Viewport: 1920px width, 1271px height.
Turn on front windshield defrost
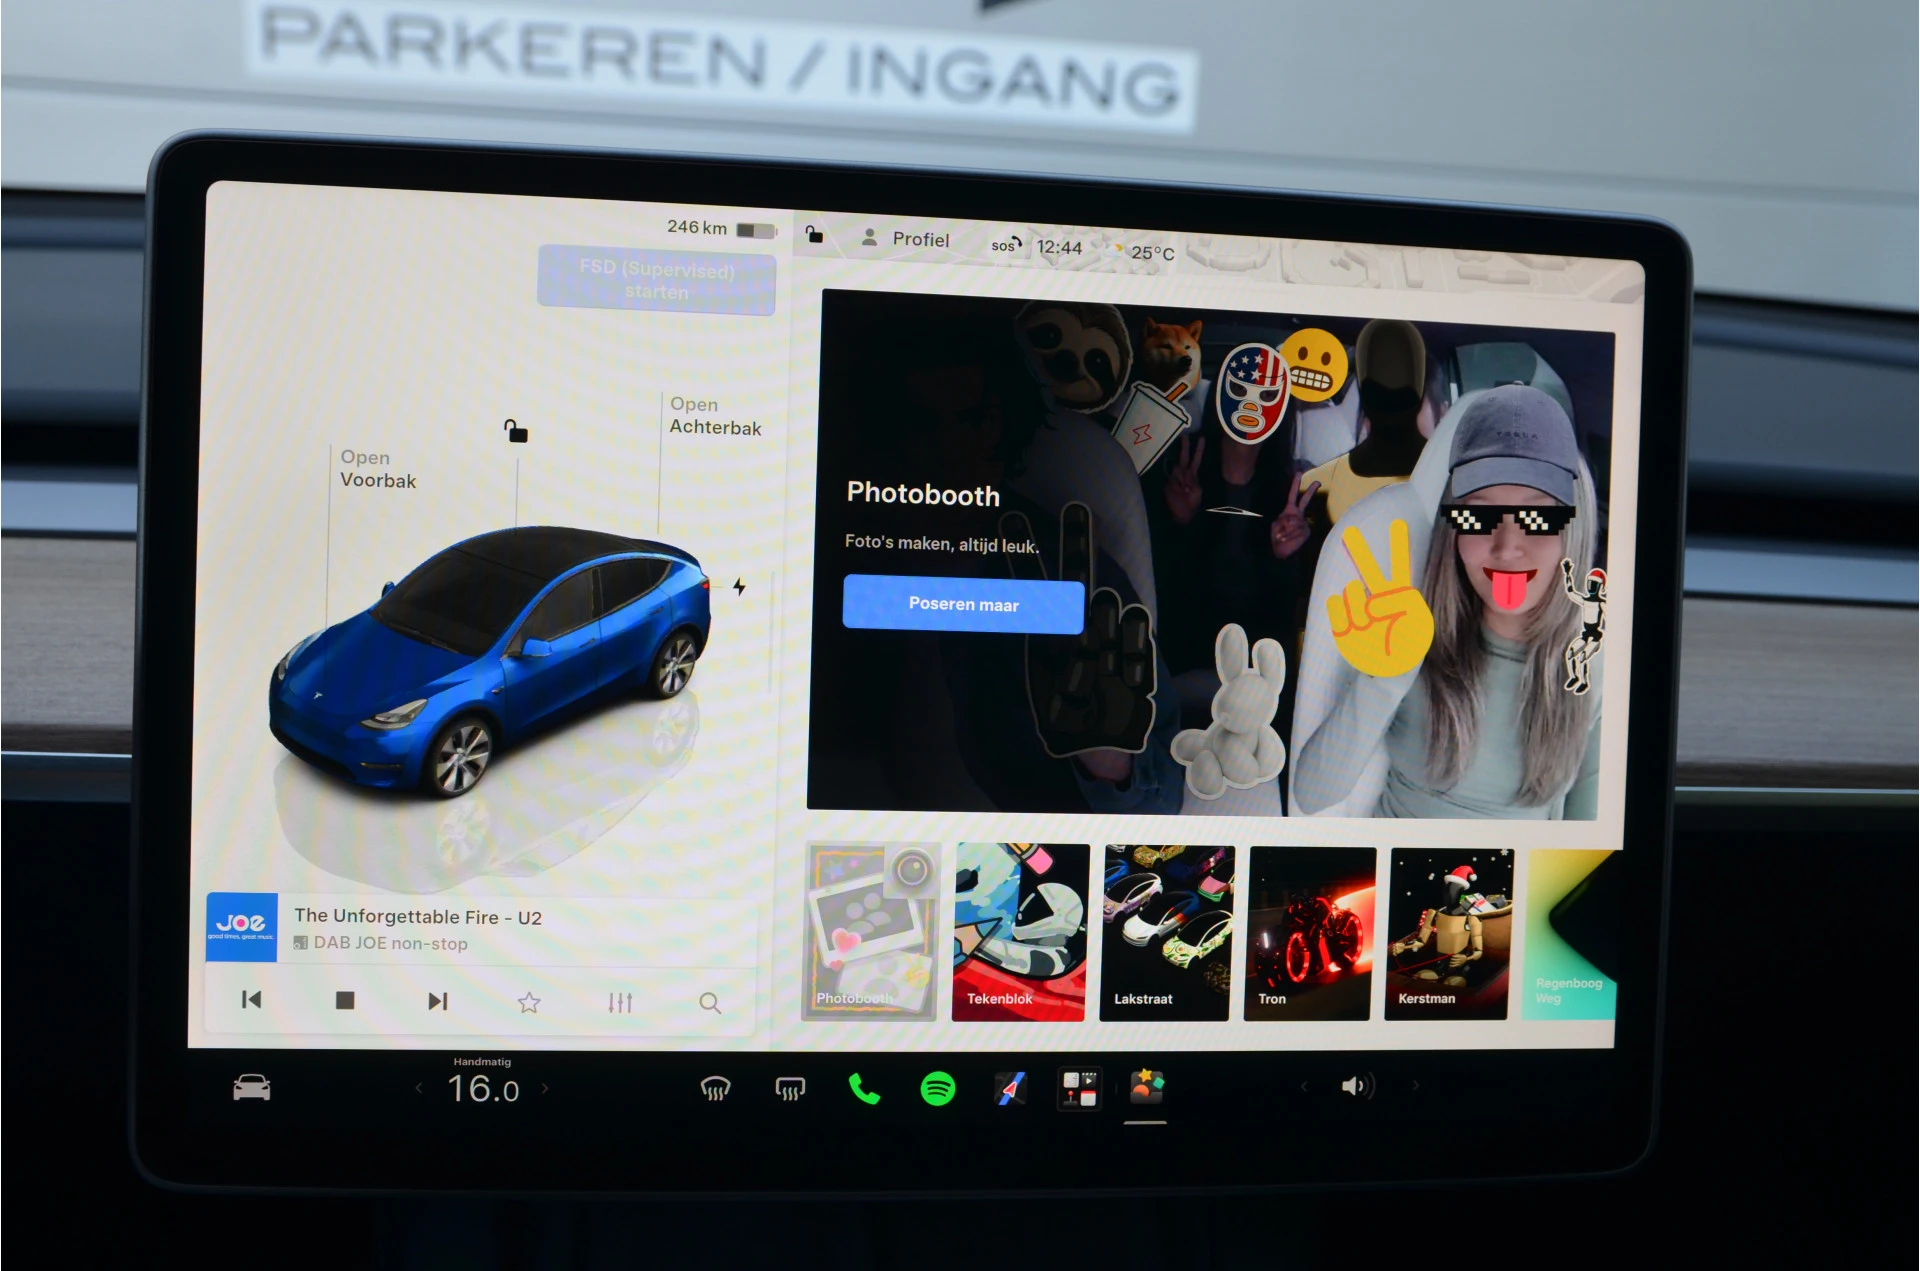[715, 1088]
